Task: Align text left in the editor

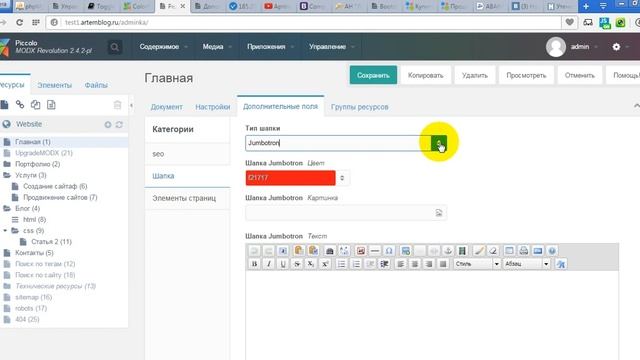Action: tap(400, 264)
